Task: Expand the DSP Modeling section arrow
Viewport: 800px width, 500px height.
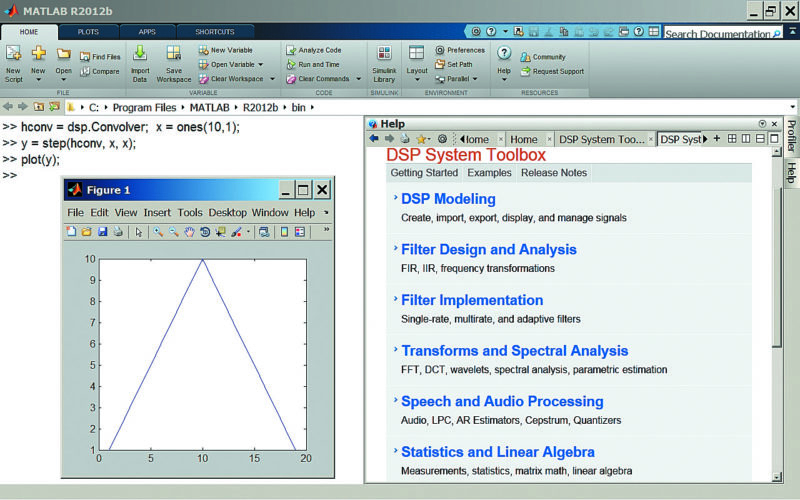Action: click(x=395, y=197)
